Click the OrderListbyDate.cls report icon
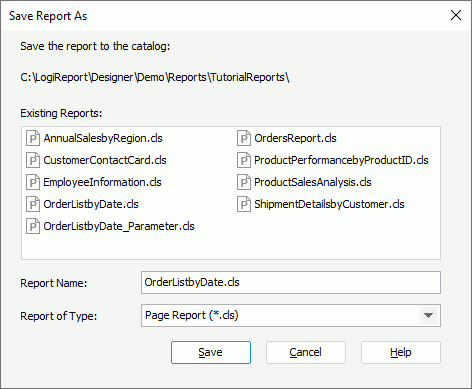472x389 pixels. click(33, 204)
